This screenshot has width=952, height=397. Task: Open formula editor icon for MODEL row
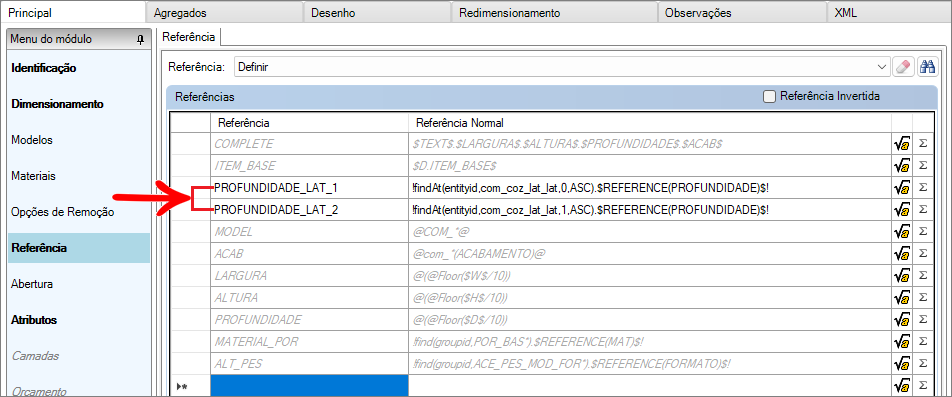pos(902,232)
